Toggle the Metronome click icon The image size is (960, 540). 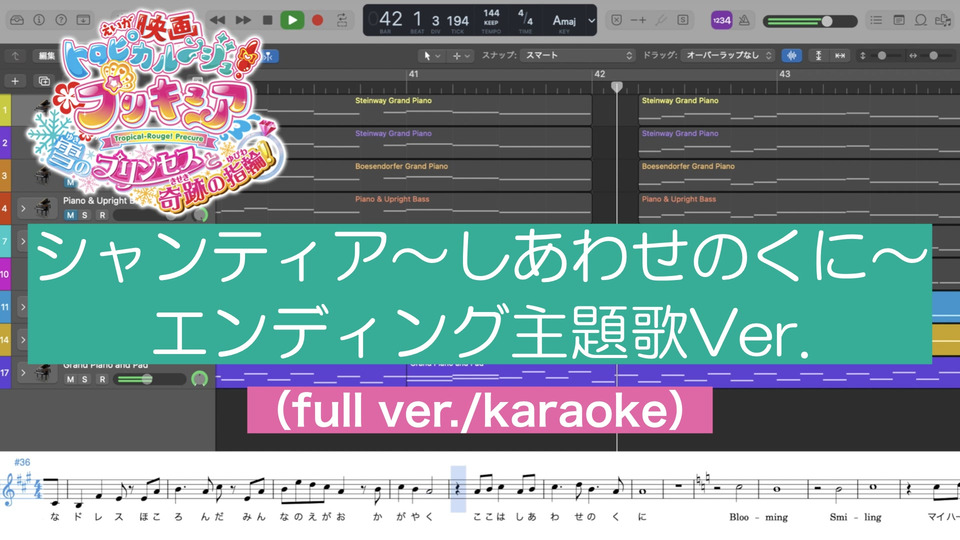pyautogui.click(x=744, y=20)
